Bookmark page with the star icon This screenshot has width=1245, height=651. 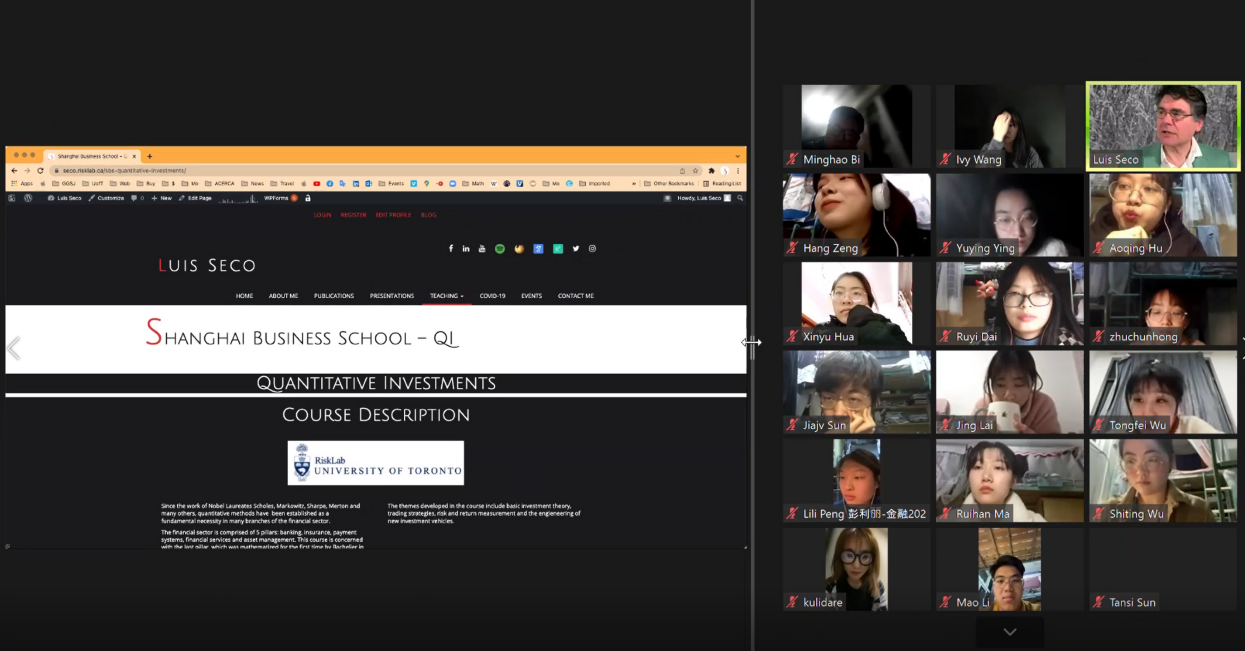(x=696, y=171)
